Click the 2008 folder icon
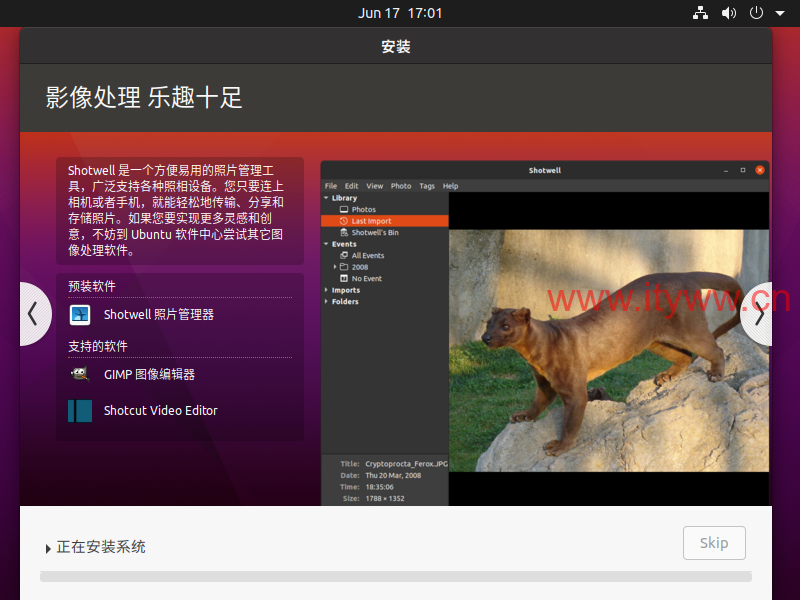 click(x=344, y=267)
